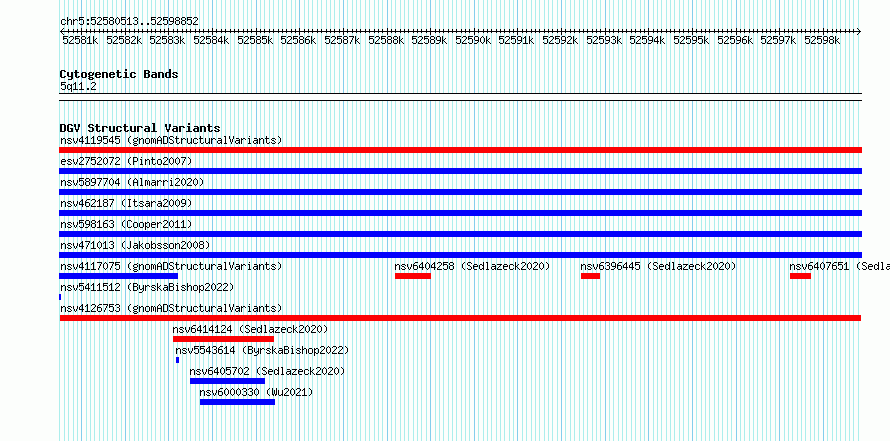Select the blue bar under esv2752072
Image resolution: width=890 pixels, height=441 pixels.
pyautogui.click(x=460, y=171)
